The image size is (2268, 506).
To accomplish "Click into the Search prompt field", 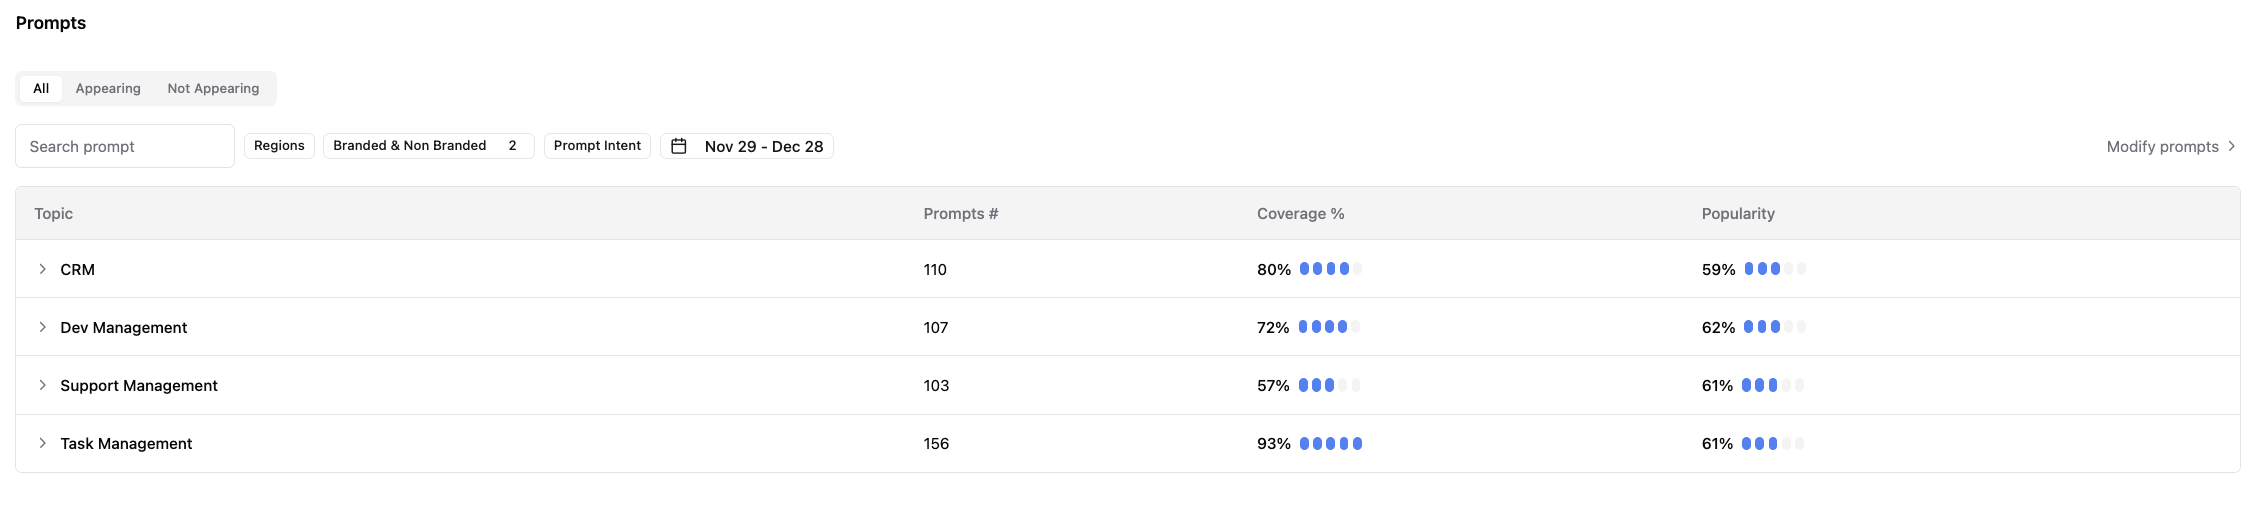I will (125, 146).
